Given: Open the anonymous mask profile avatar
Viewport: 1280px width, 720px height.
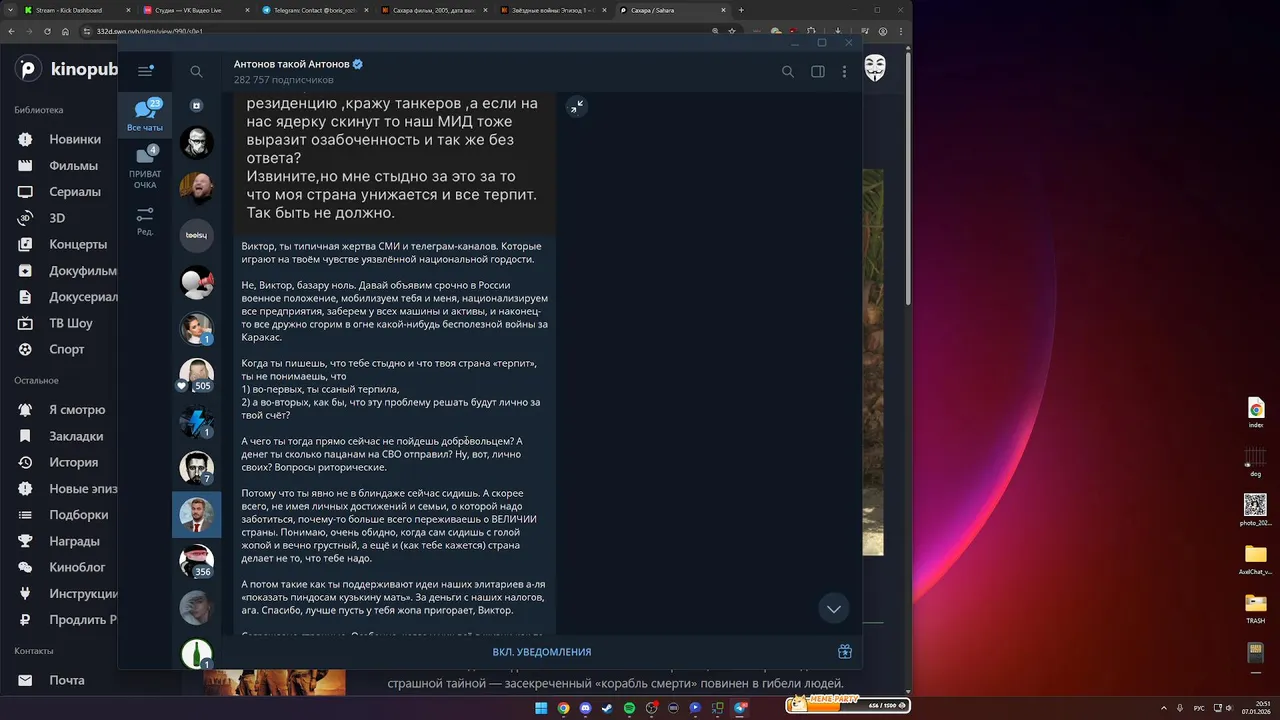Looking at the screenshot, I should point(875,68).
